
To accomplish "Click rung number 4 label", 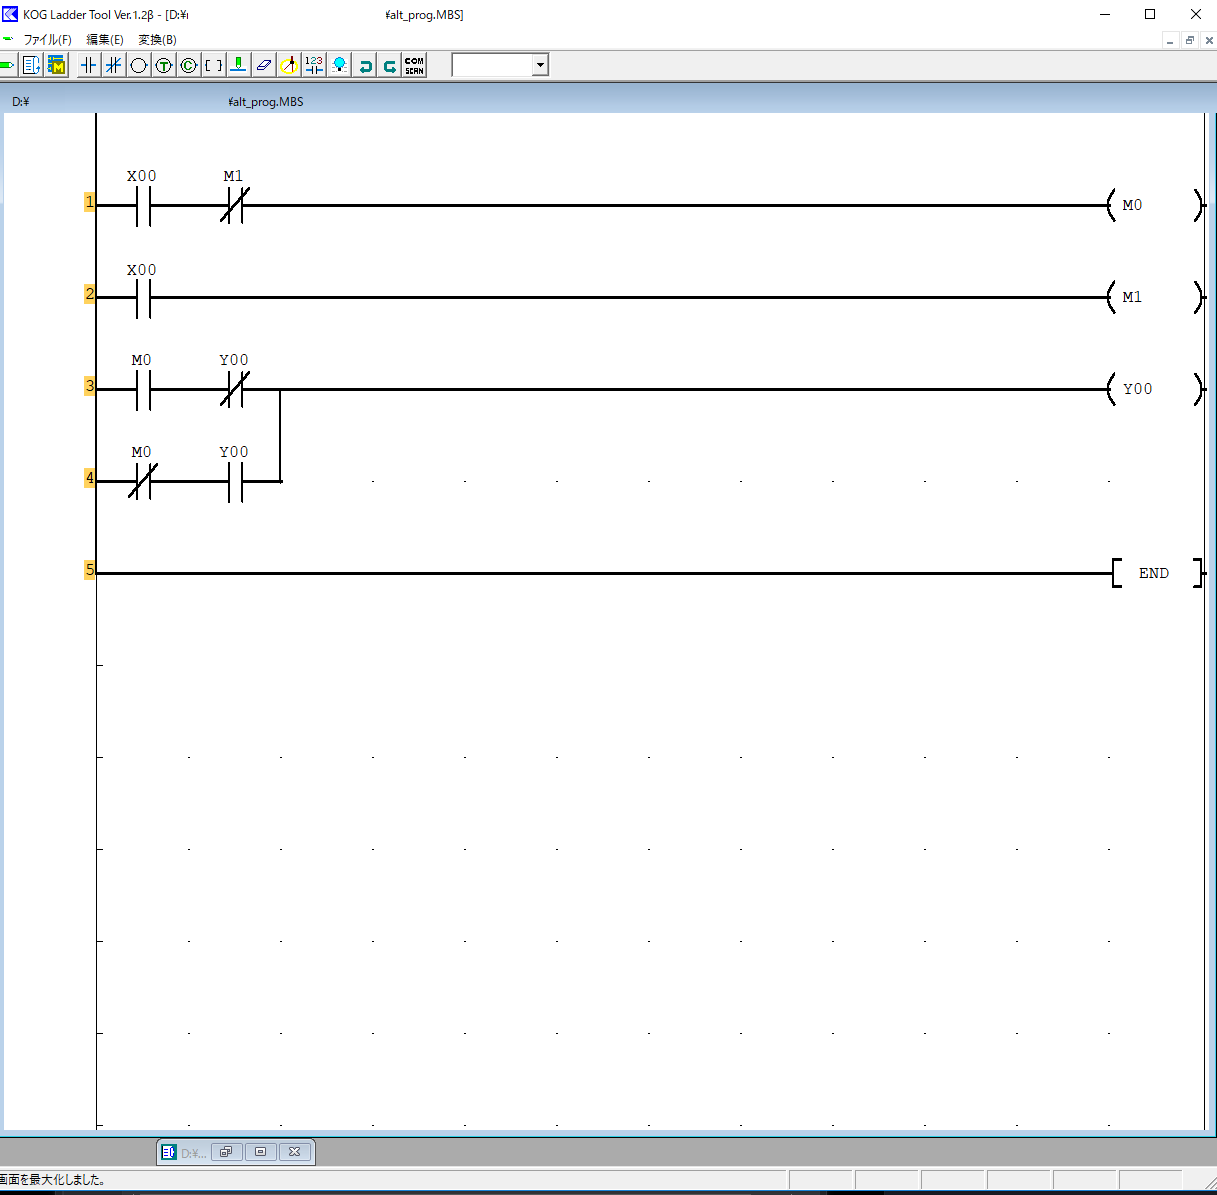I will pyautogui.click(x=89, y=478).
